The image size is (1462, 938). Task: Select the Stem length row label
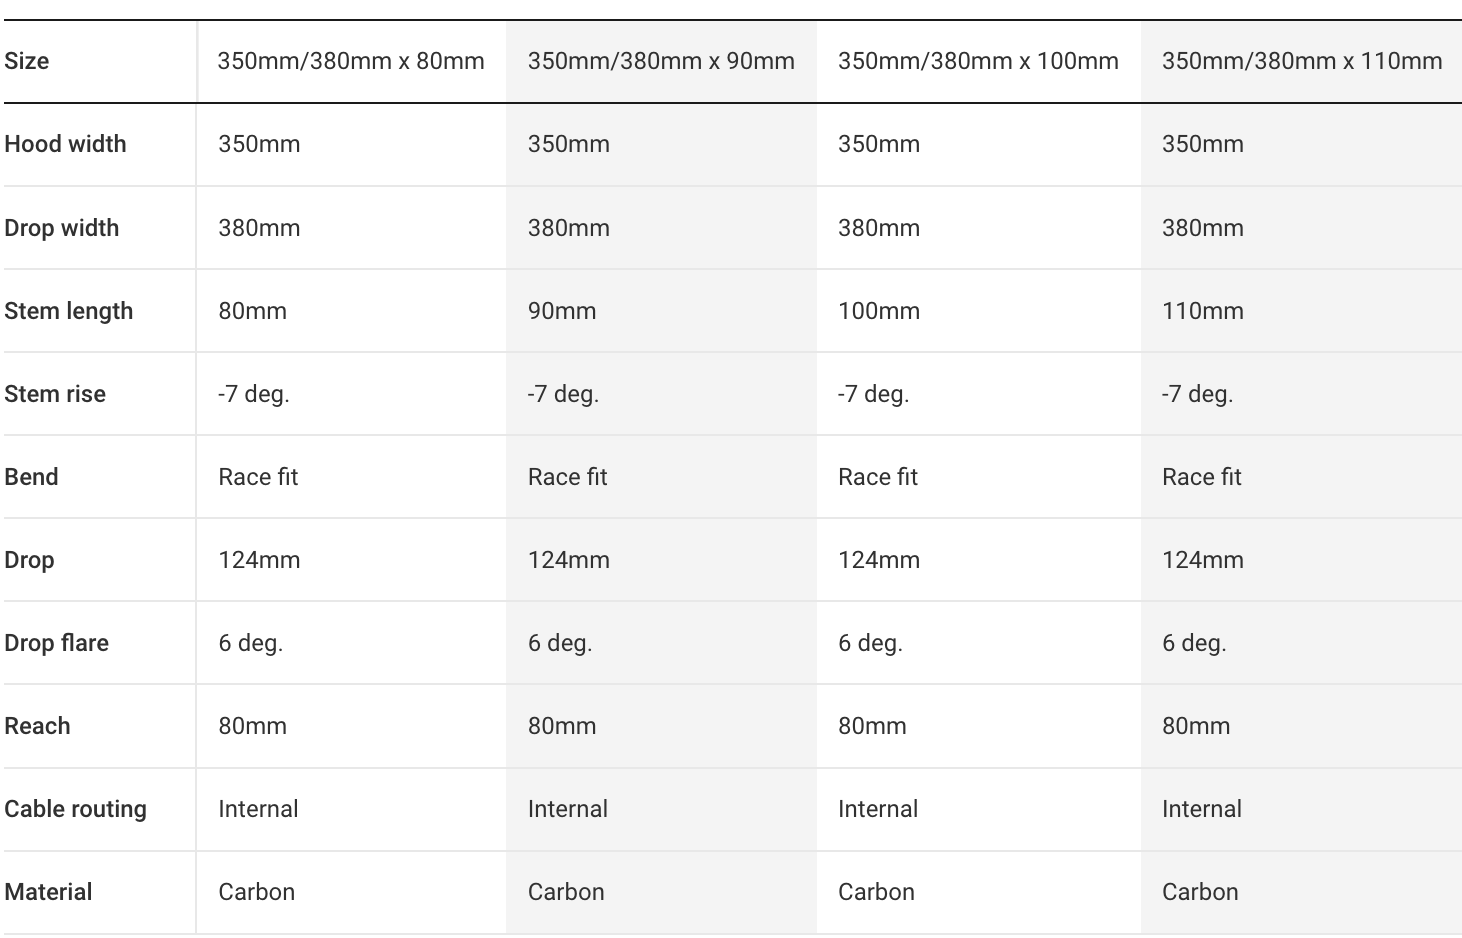[68, 311]
